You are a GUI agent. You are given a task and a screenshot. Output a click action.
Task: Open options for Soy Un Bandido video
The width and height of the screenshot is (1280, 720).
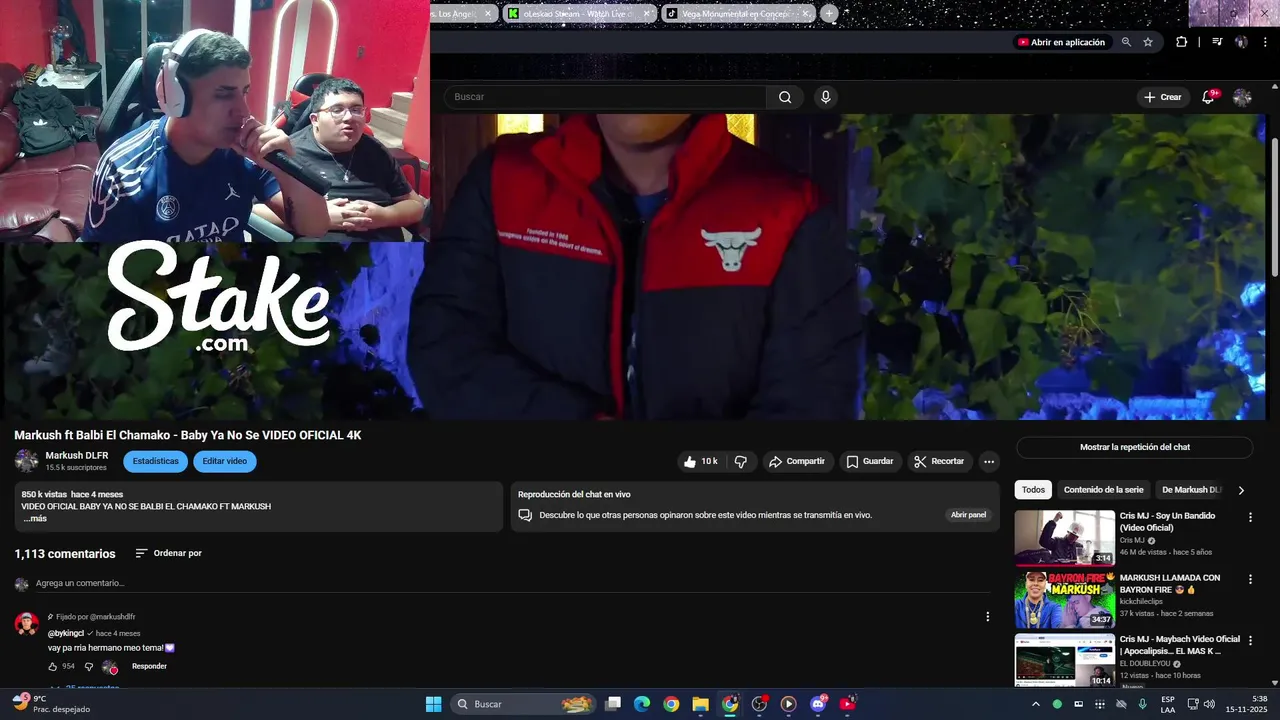[1250, 517]
